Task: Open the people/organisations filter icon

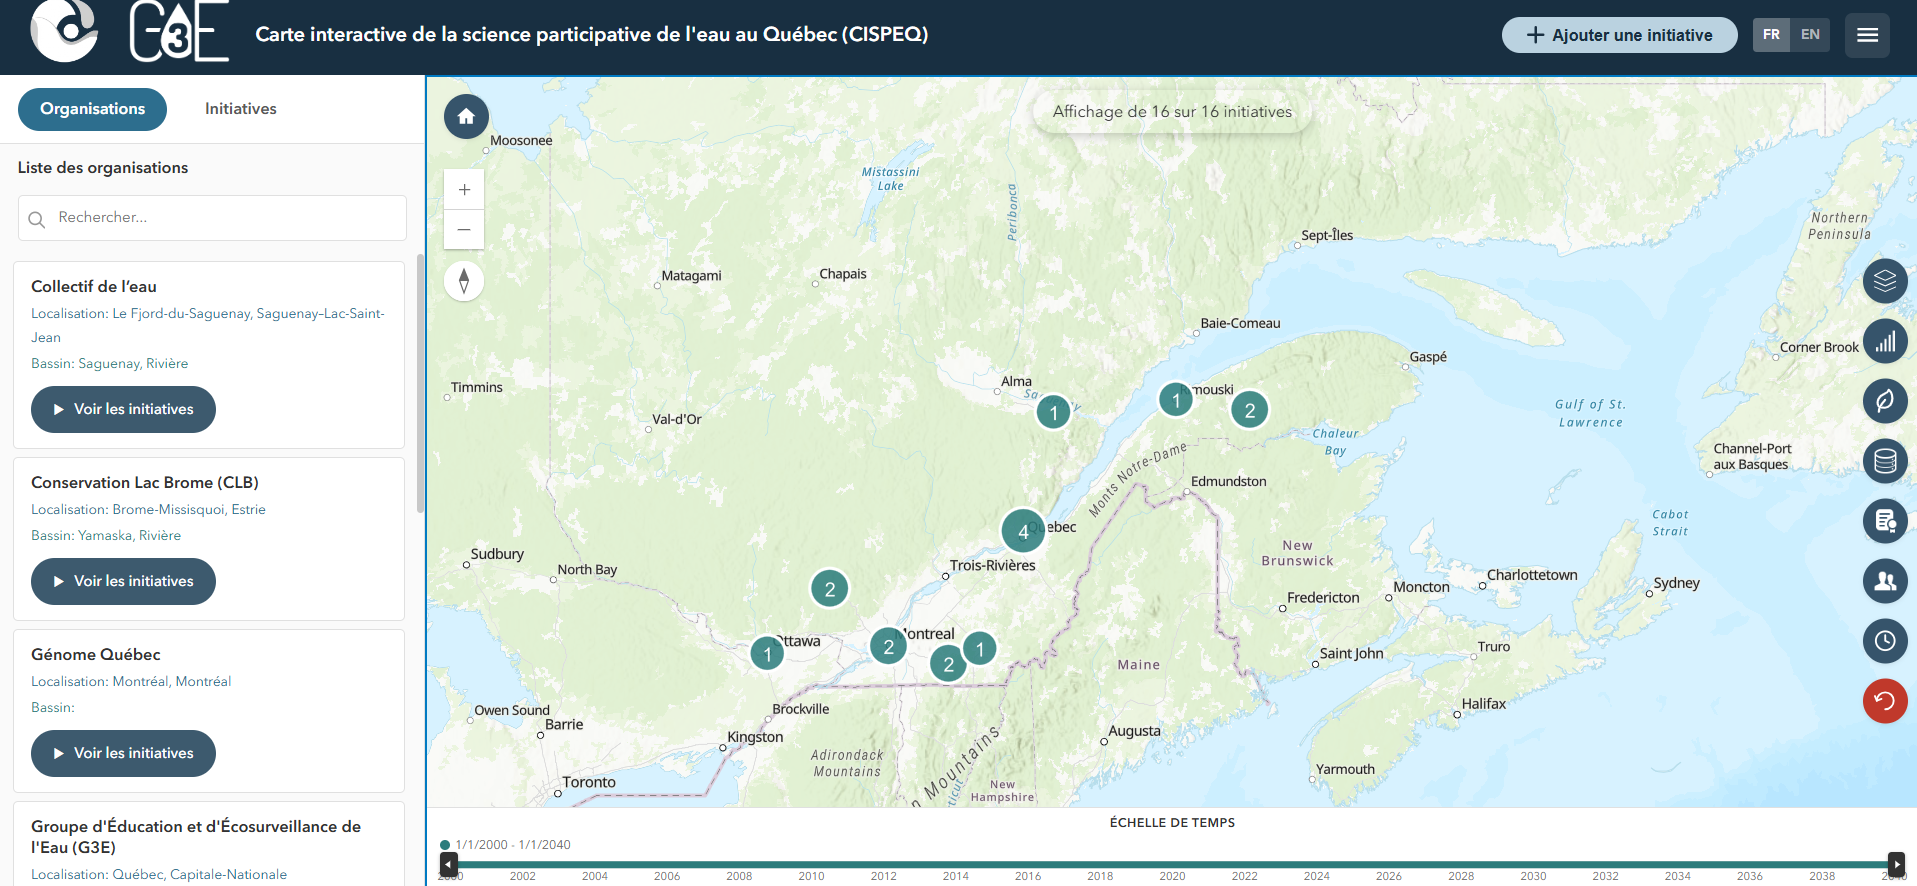Action: pos(1885,581)
